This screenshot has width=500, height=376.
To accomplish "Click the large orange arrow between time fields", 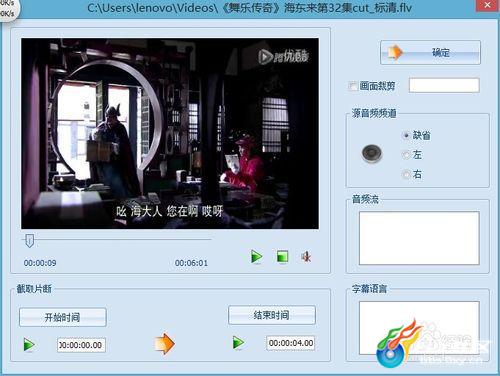I will click(x=164, y=344).
